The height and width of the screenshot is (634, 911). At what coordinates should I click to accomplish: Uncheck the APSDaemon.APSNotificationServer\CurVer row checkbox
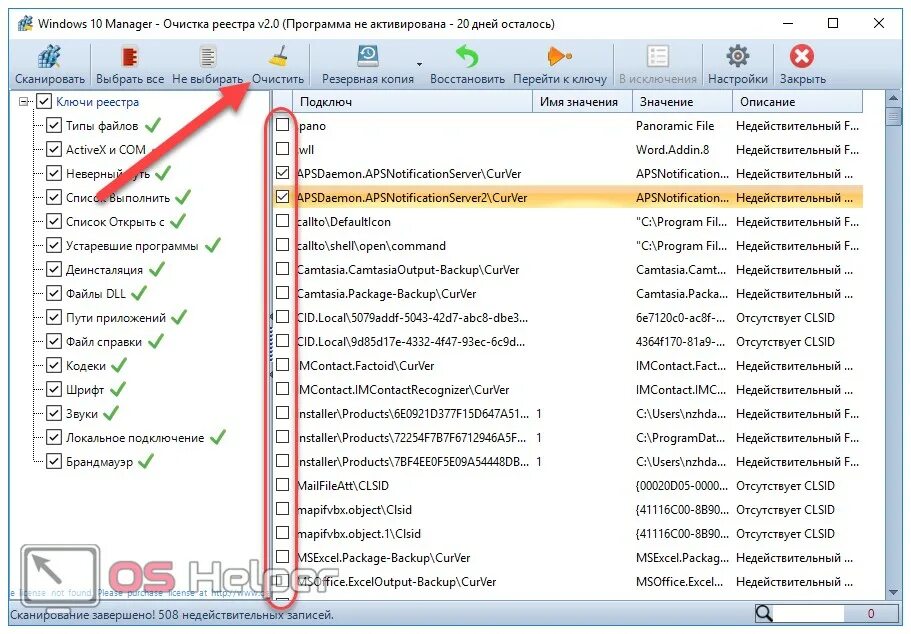pos(282,173)
